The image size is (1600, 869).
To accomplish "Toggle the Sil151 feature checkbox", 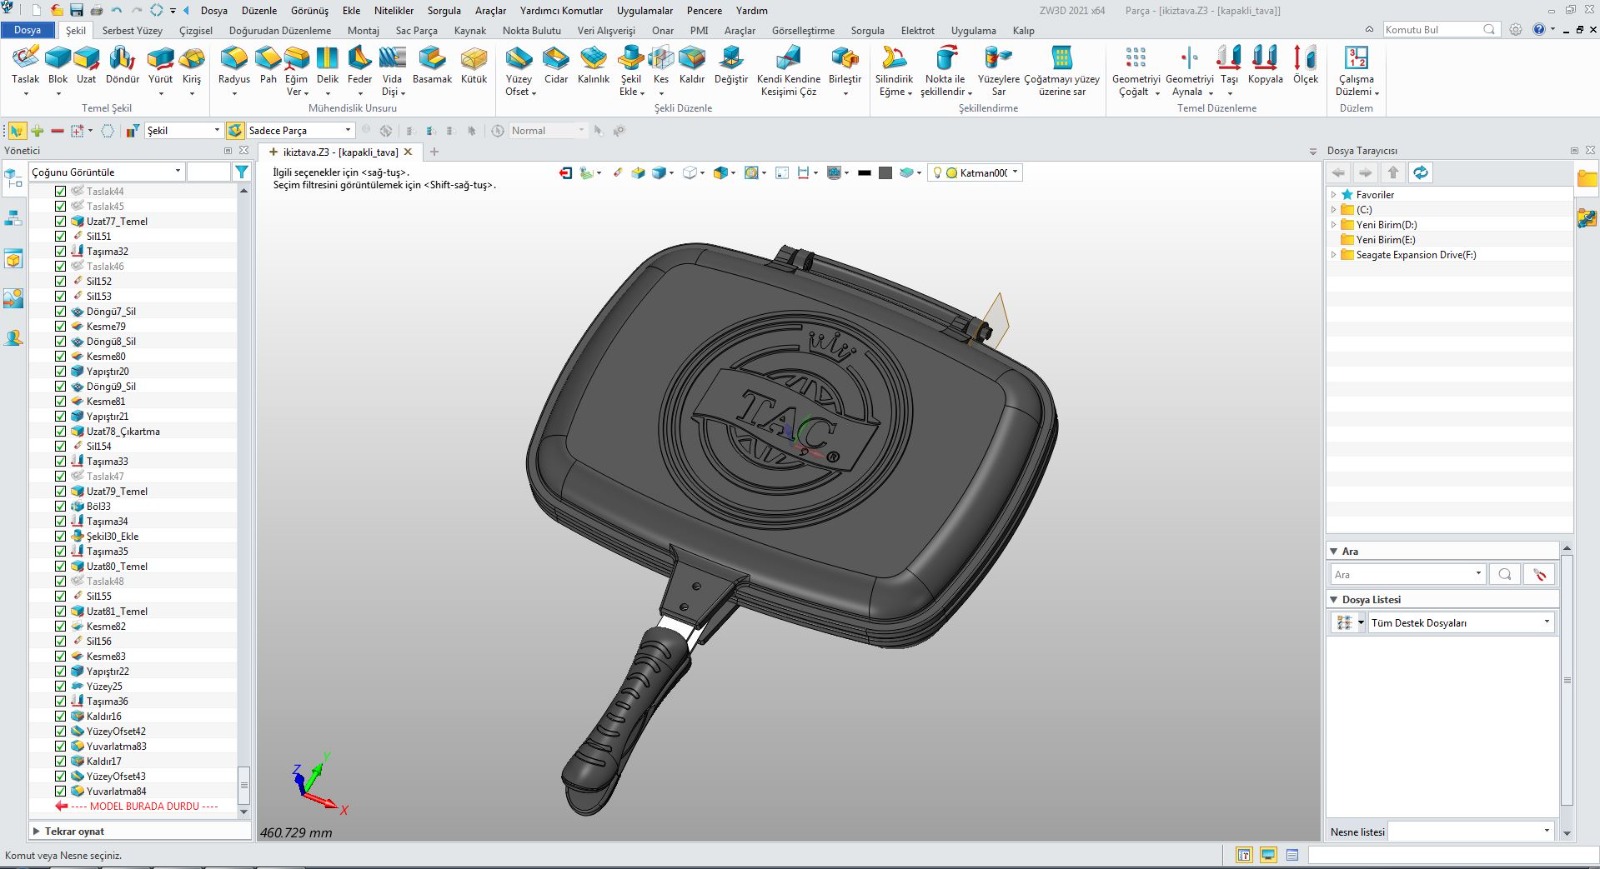I will point(61,236).
